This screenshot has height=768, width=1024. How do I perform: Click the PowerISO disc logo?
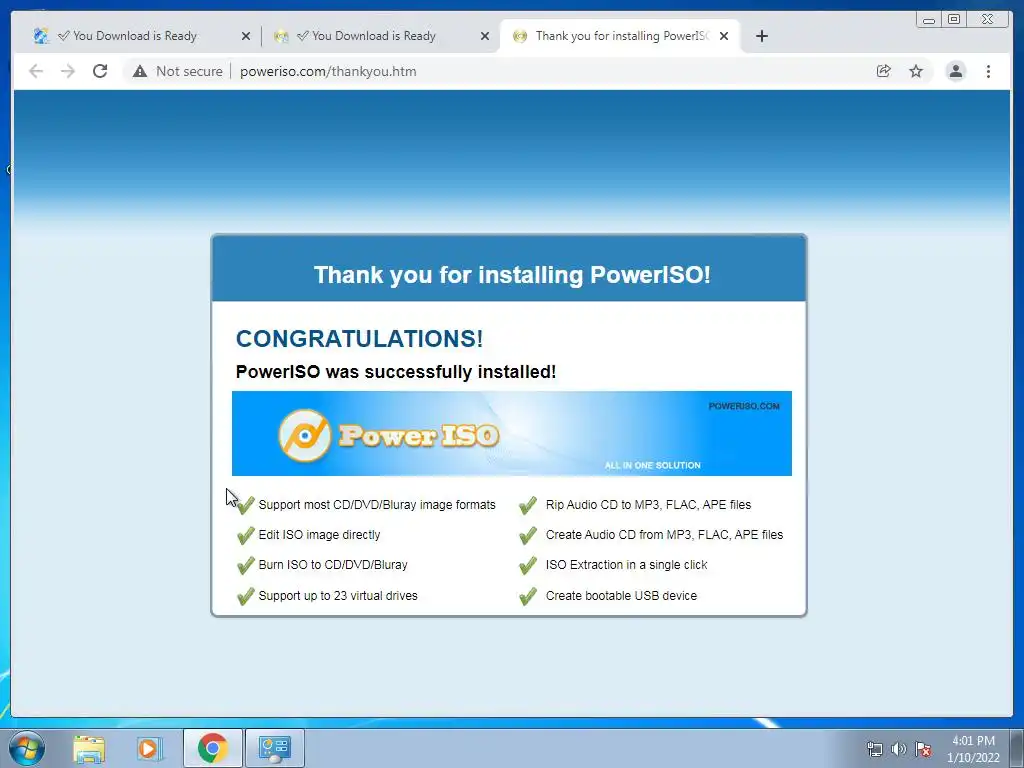304,436
